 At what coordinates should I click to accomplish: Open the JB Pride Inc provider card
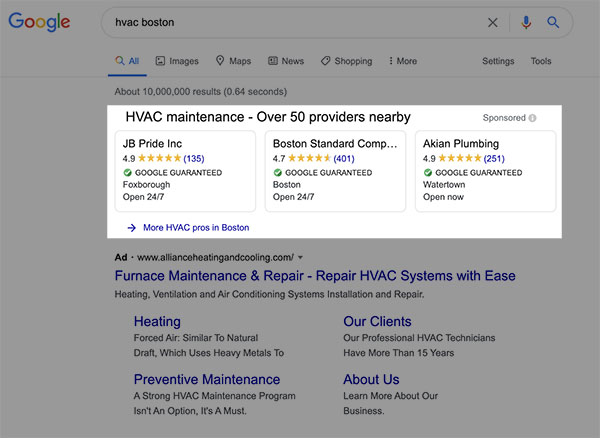tap(185, 171)
